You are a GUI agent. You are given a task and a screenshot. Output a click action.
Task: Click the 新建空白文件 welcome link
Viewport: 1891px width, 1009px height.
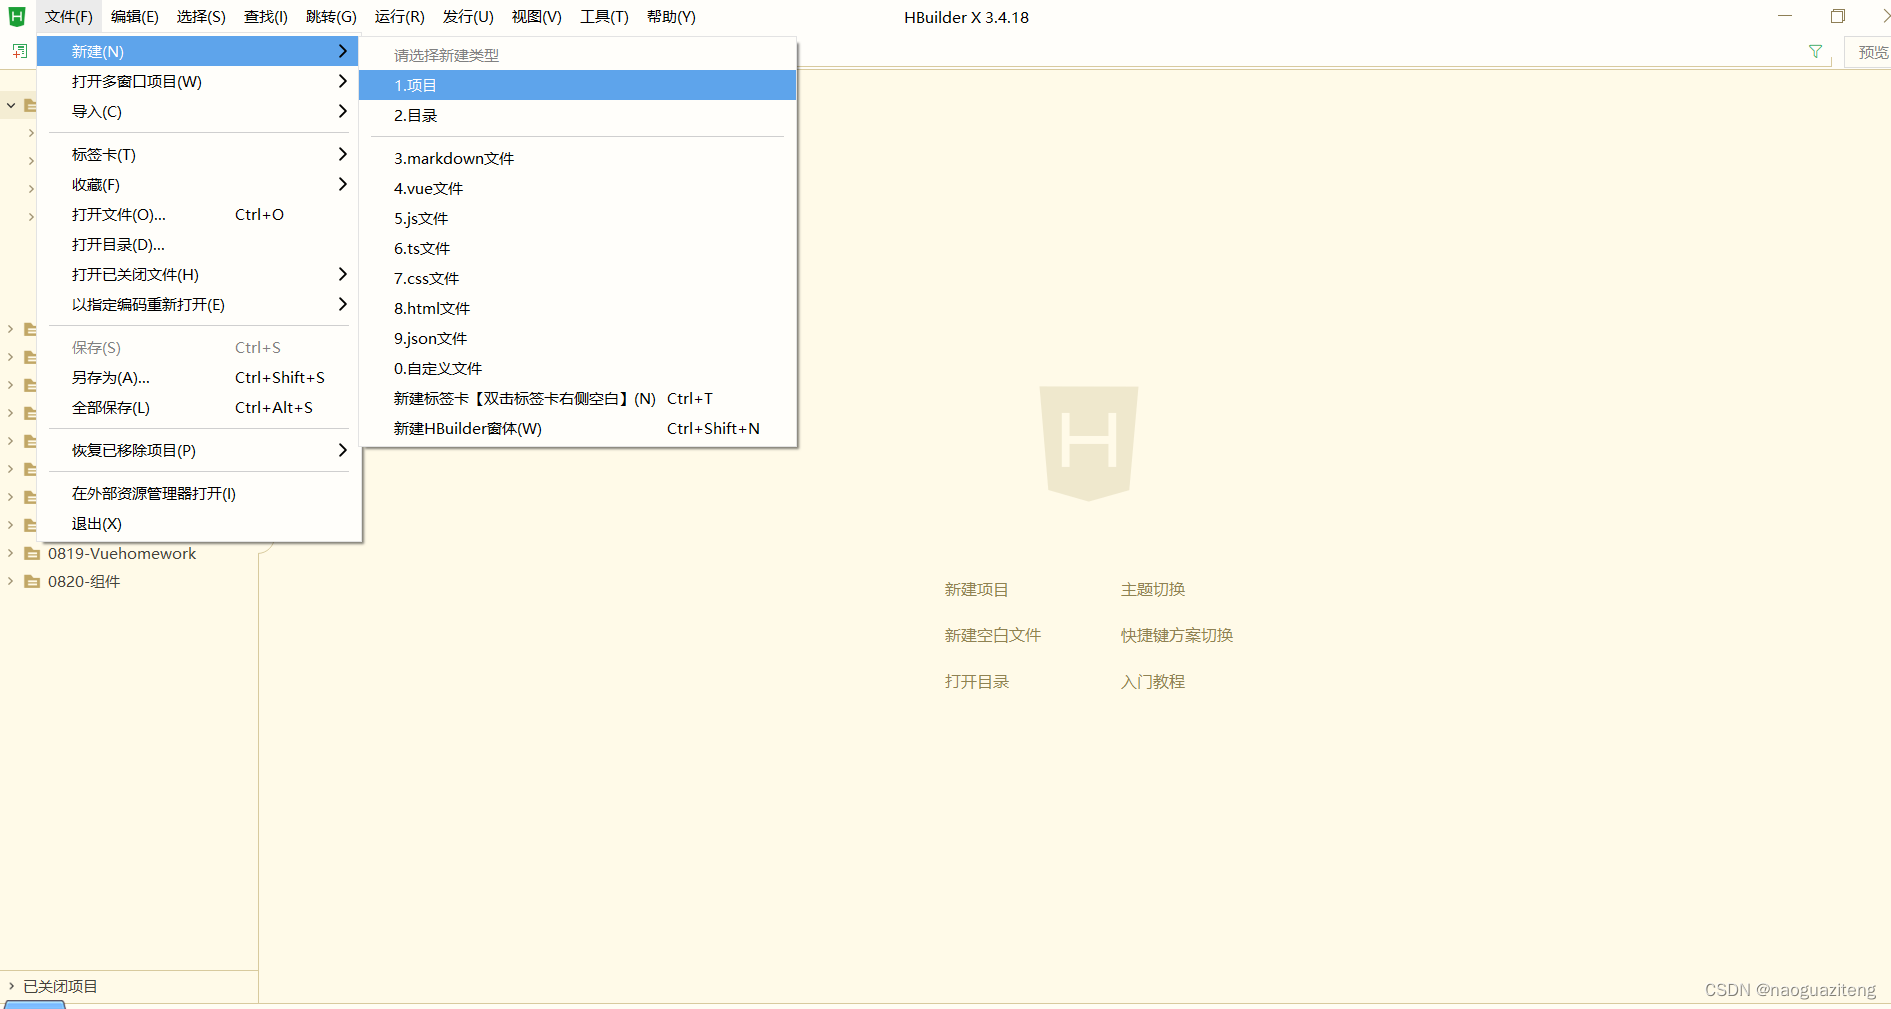[992, 635]
